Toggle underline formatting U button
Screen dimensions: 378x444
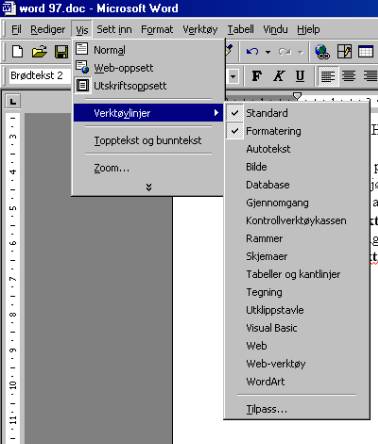tap(300, 76)
